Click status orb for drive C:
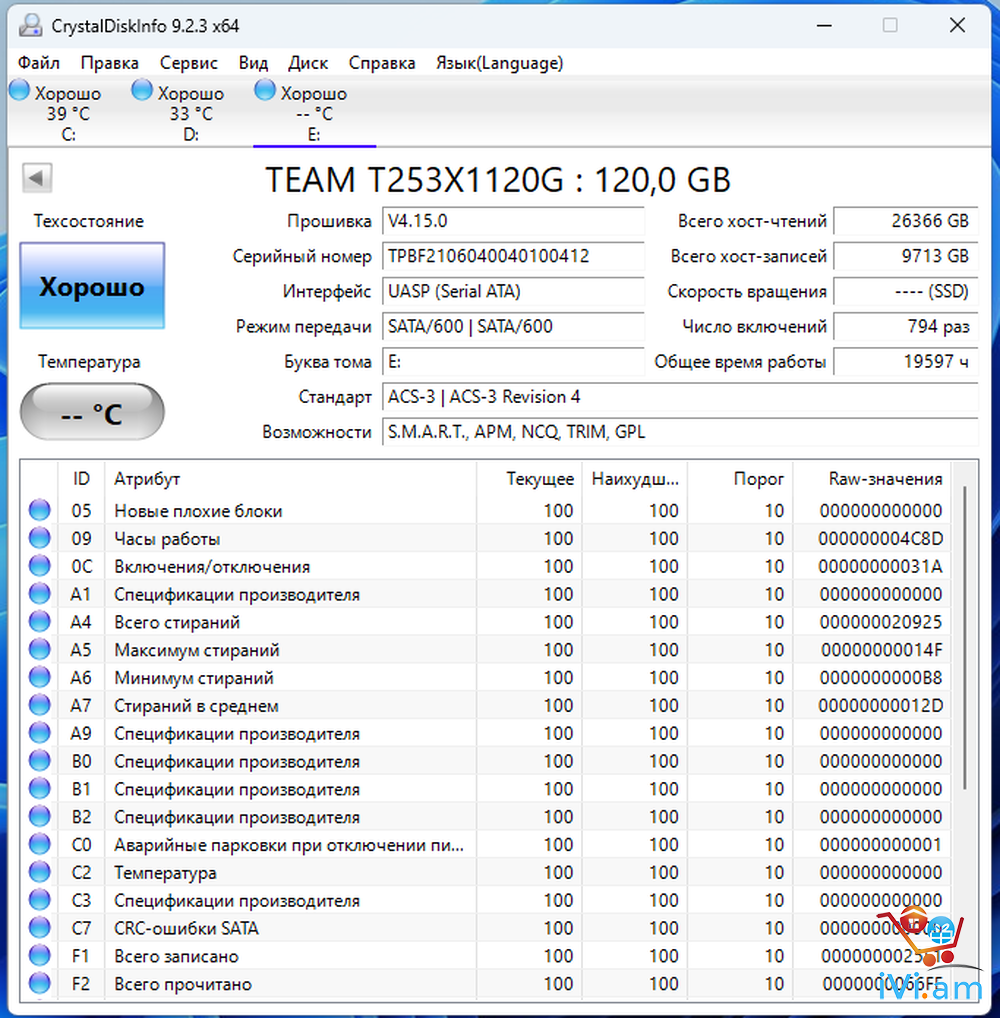Screen dimensions: 1000x1018 coord(19,90)
